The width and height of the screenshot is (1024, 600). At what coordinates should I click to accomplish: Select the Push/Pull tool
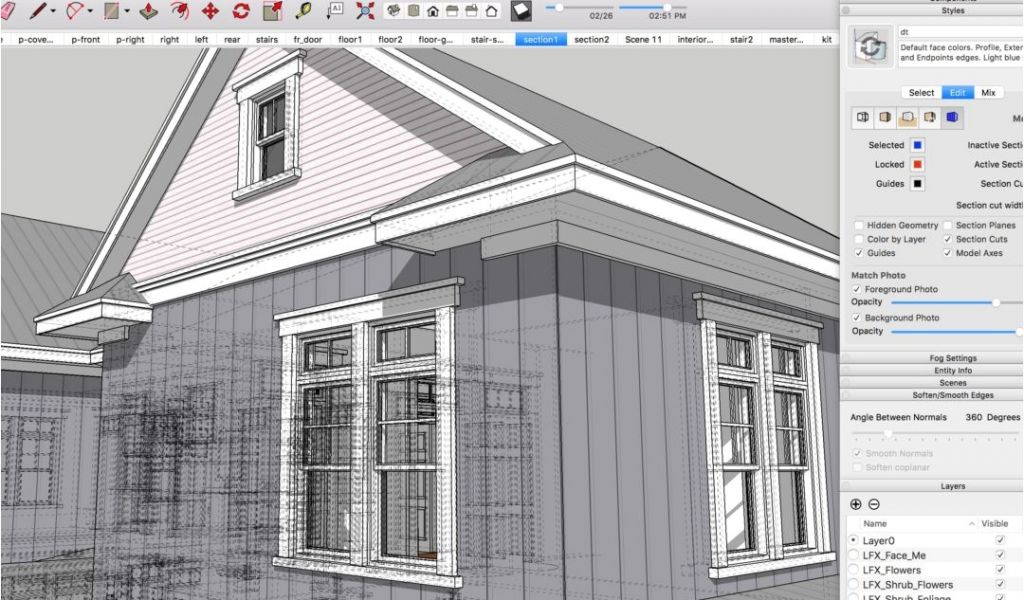click(148, 12)
